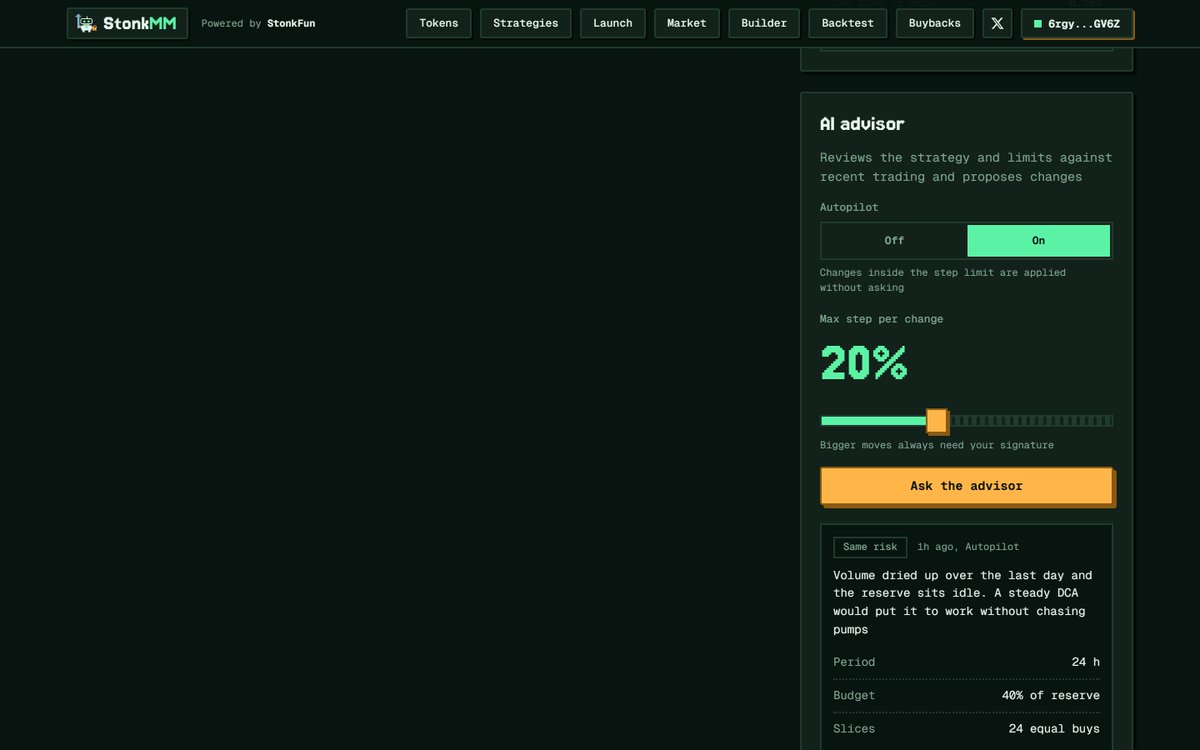Click the Period value 24 h
Screen dimensions: 1200x750
point(1085,662)
